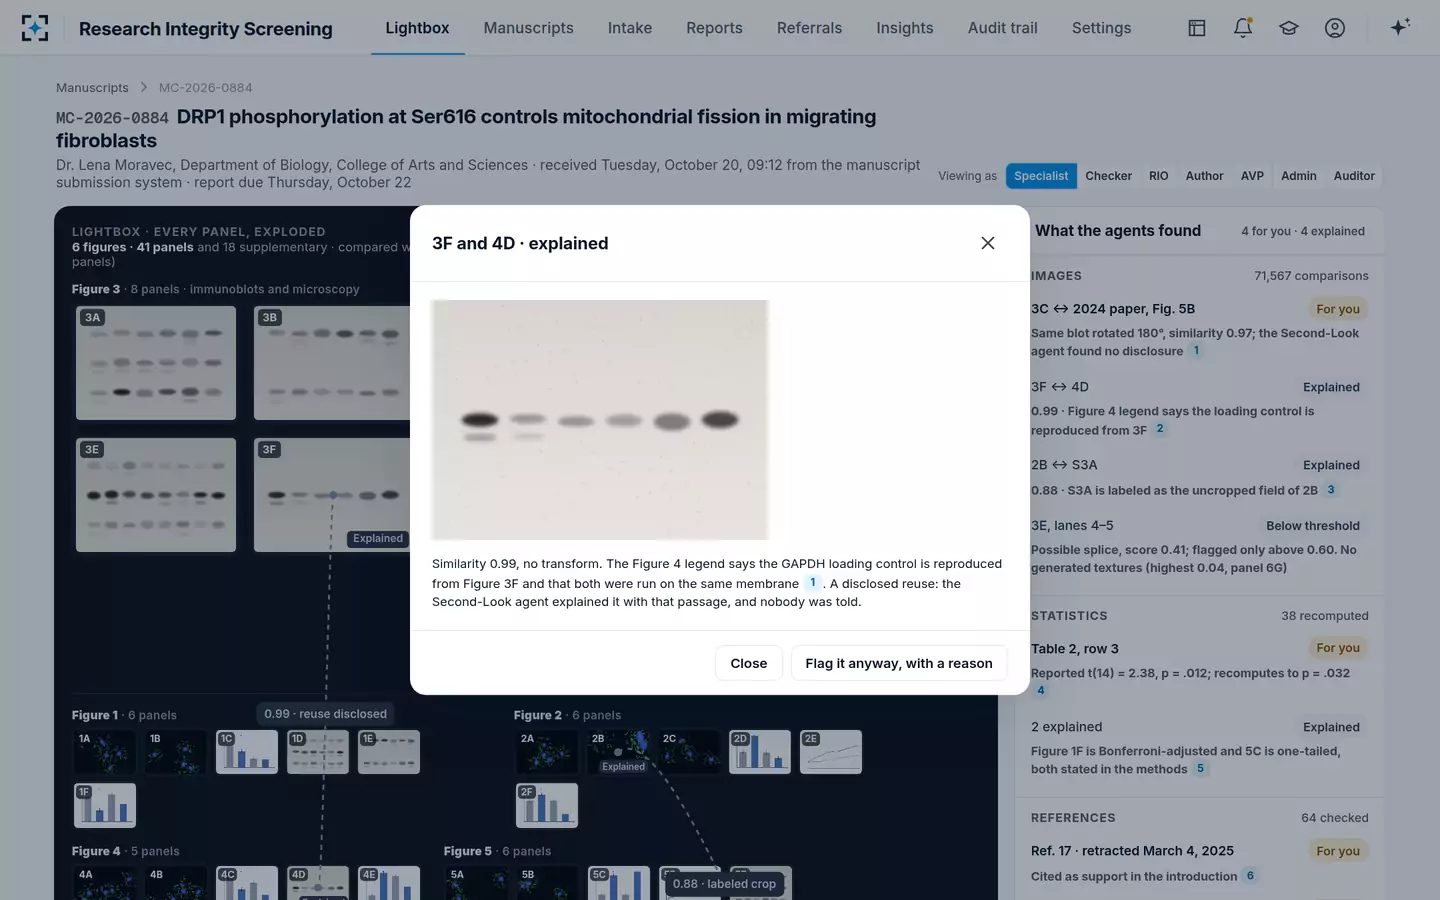The image size is (1440, 900).
Task: View as AVP role
Action: click(1252, 176)
